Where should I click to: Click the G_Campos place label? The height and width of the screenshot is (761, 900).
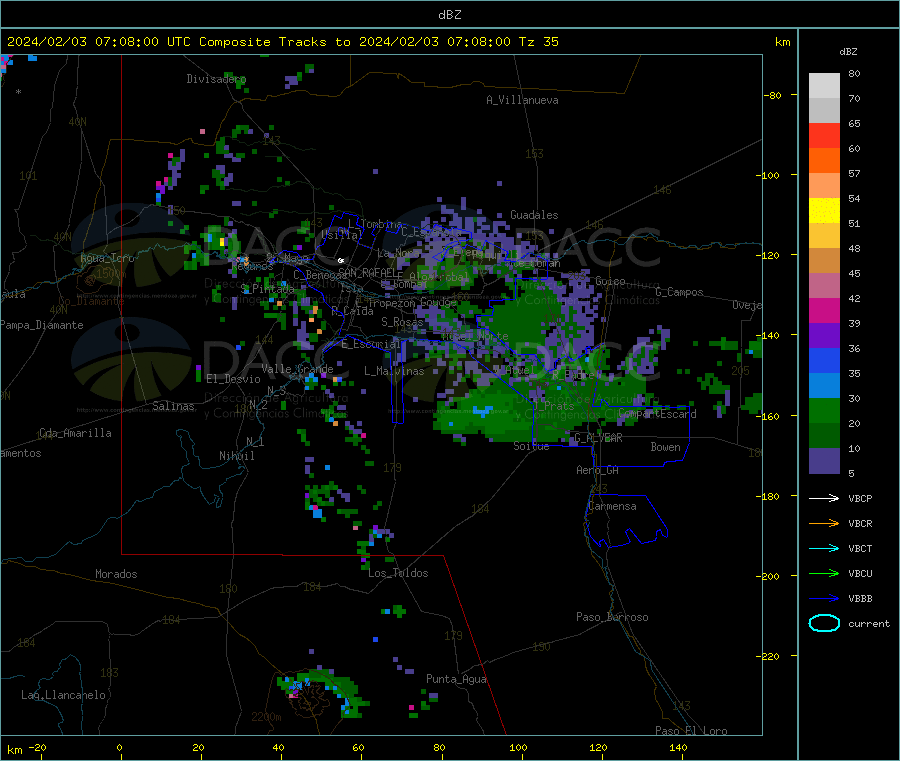[679, 292]
